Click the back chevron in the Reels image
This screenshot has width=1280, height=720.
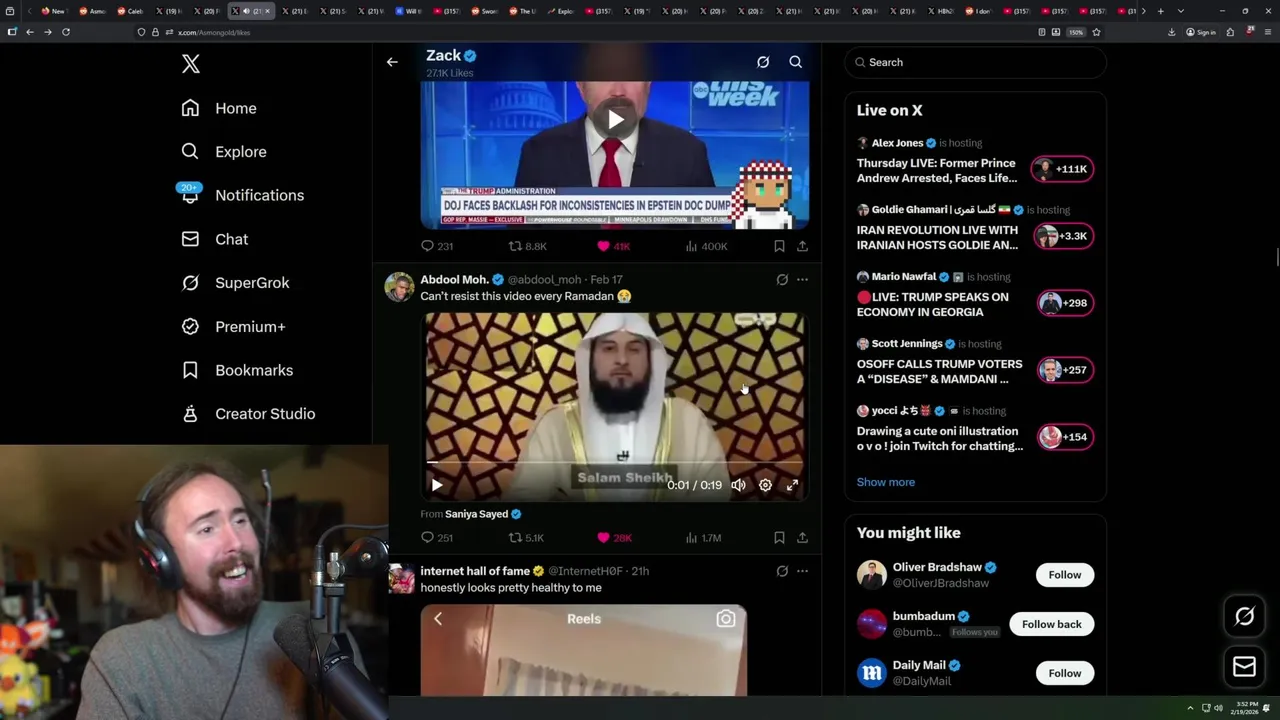[x=438, y=619]
